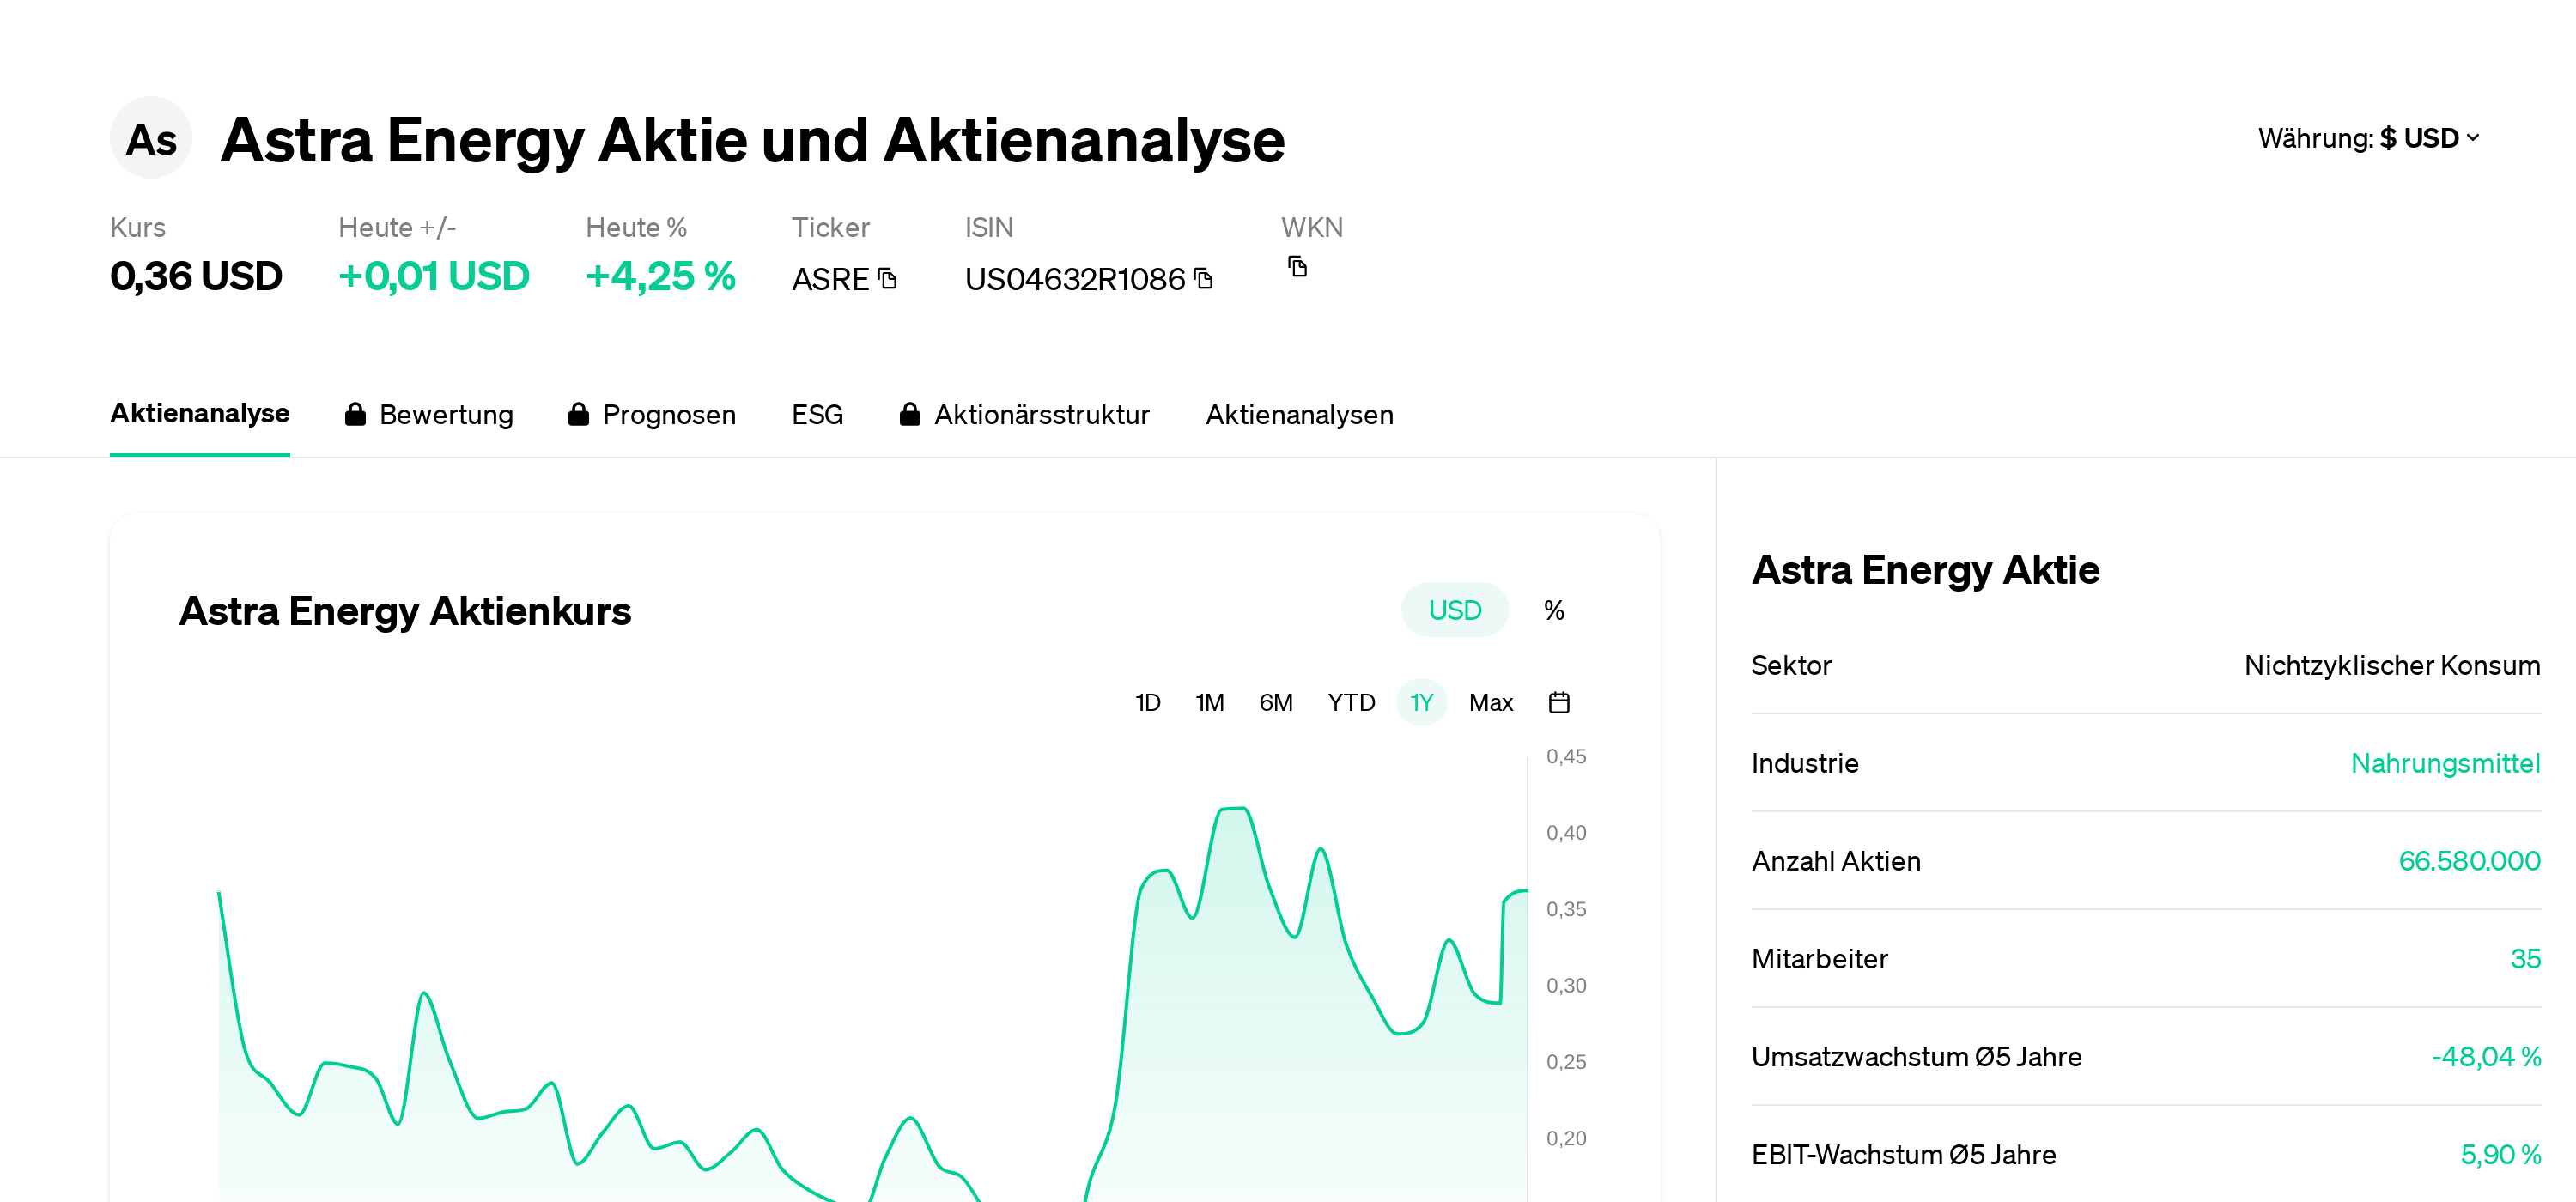Copy the ticker symbol ASRE

[x=889, y=278]
